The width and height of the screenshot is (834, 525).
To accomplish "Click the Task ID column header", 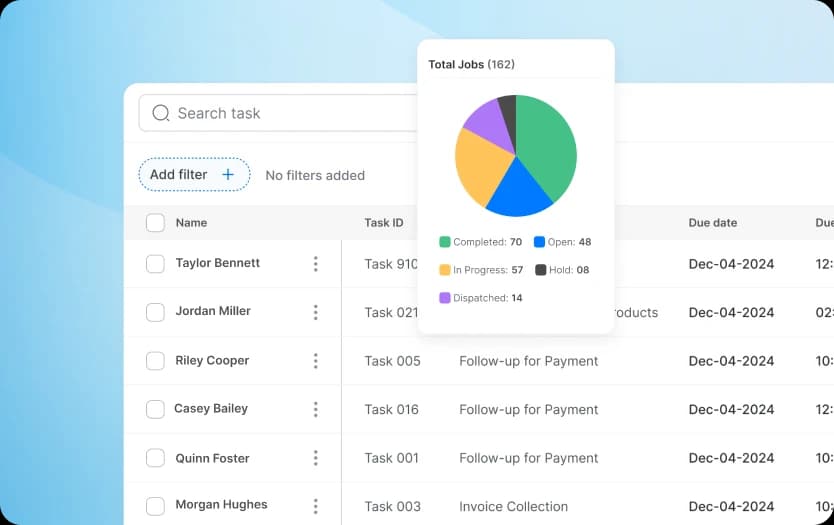I will pyautogui.click(x=384, y=223).
